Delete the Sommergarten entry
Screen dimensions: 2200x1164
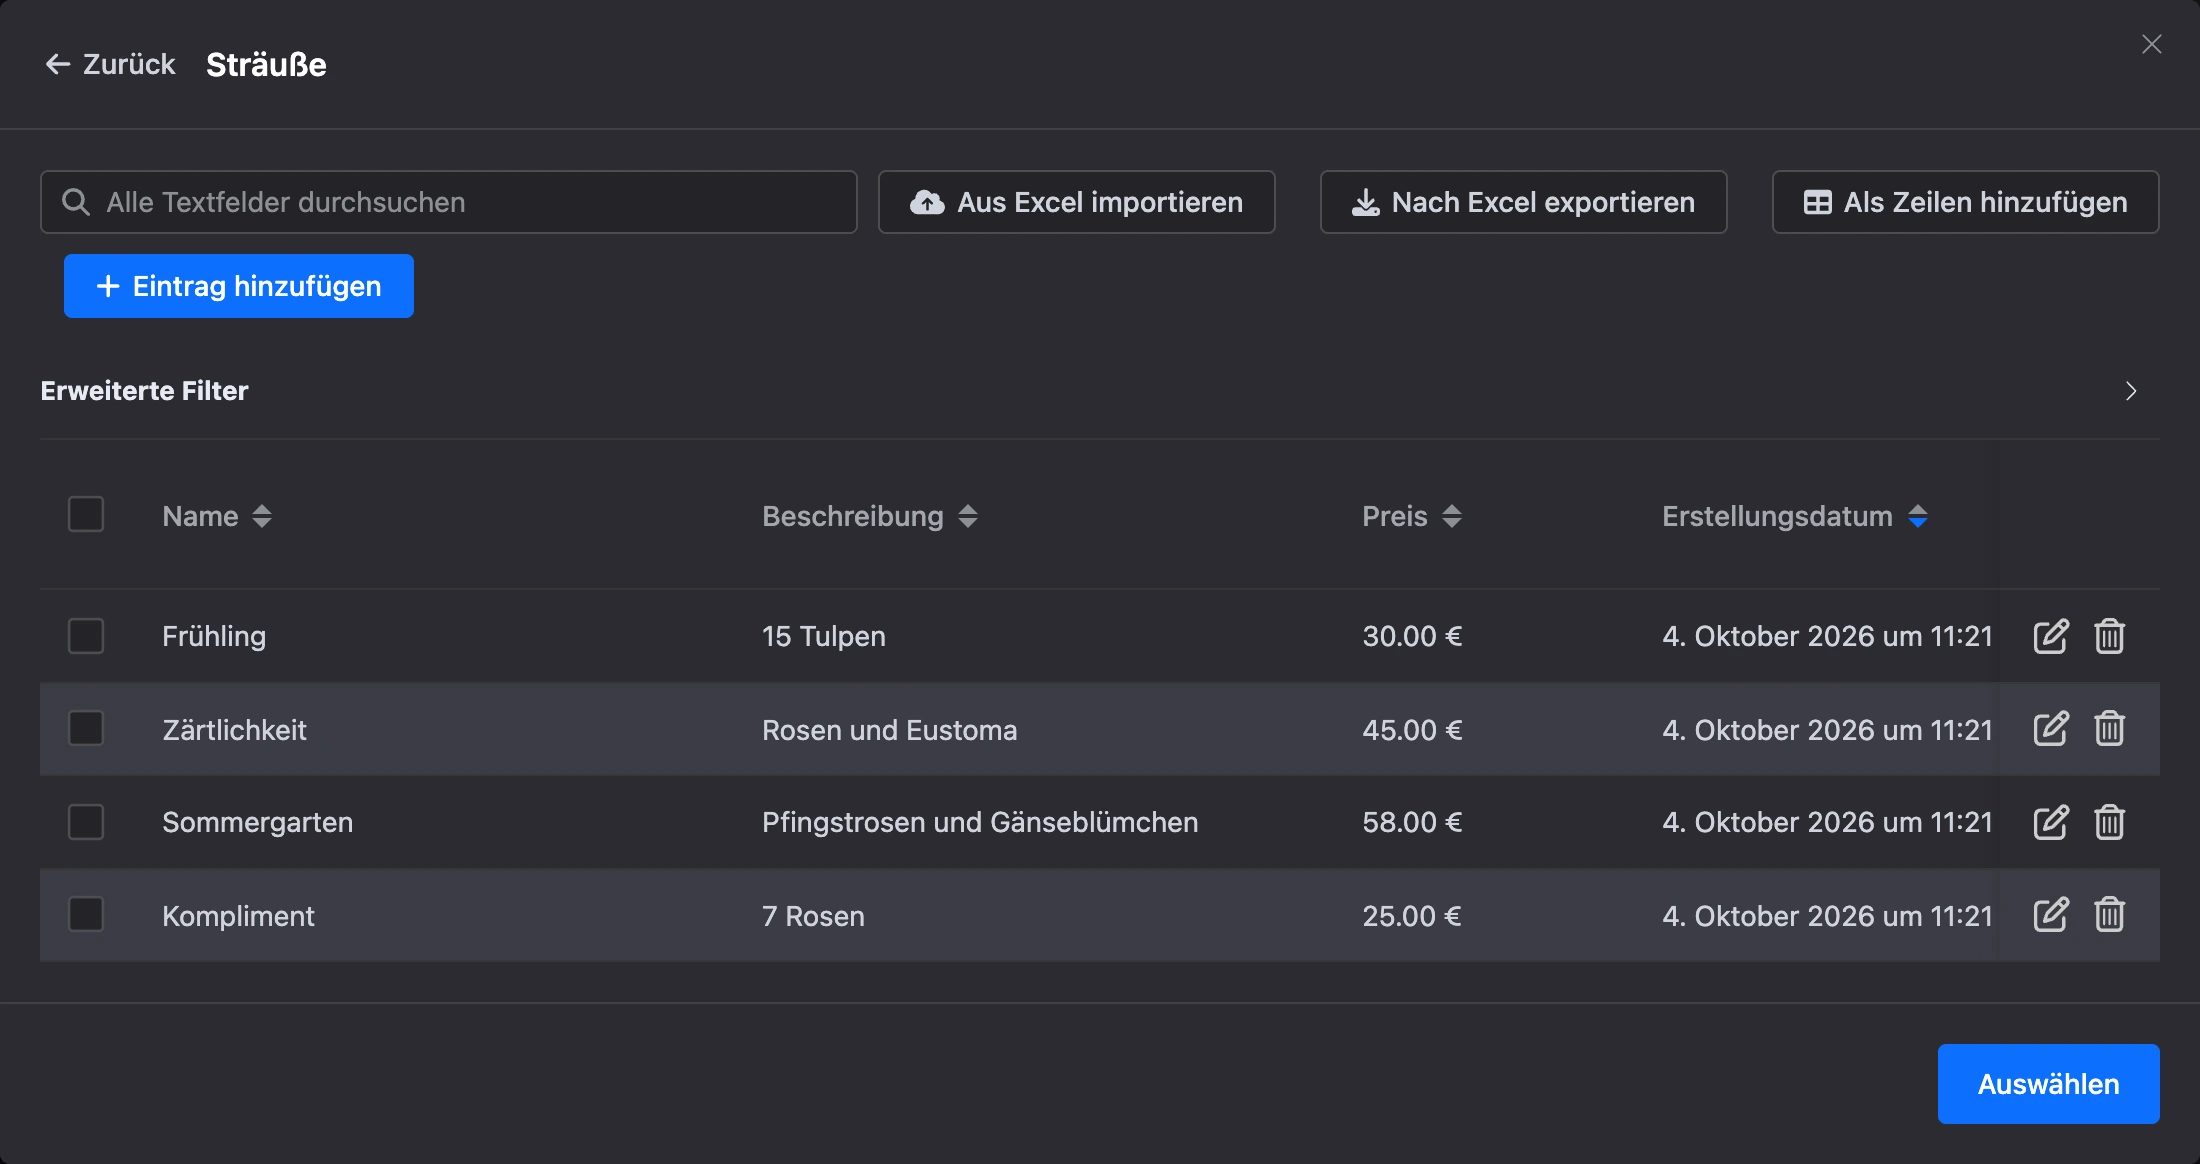(2110, 822)
